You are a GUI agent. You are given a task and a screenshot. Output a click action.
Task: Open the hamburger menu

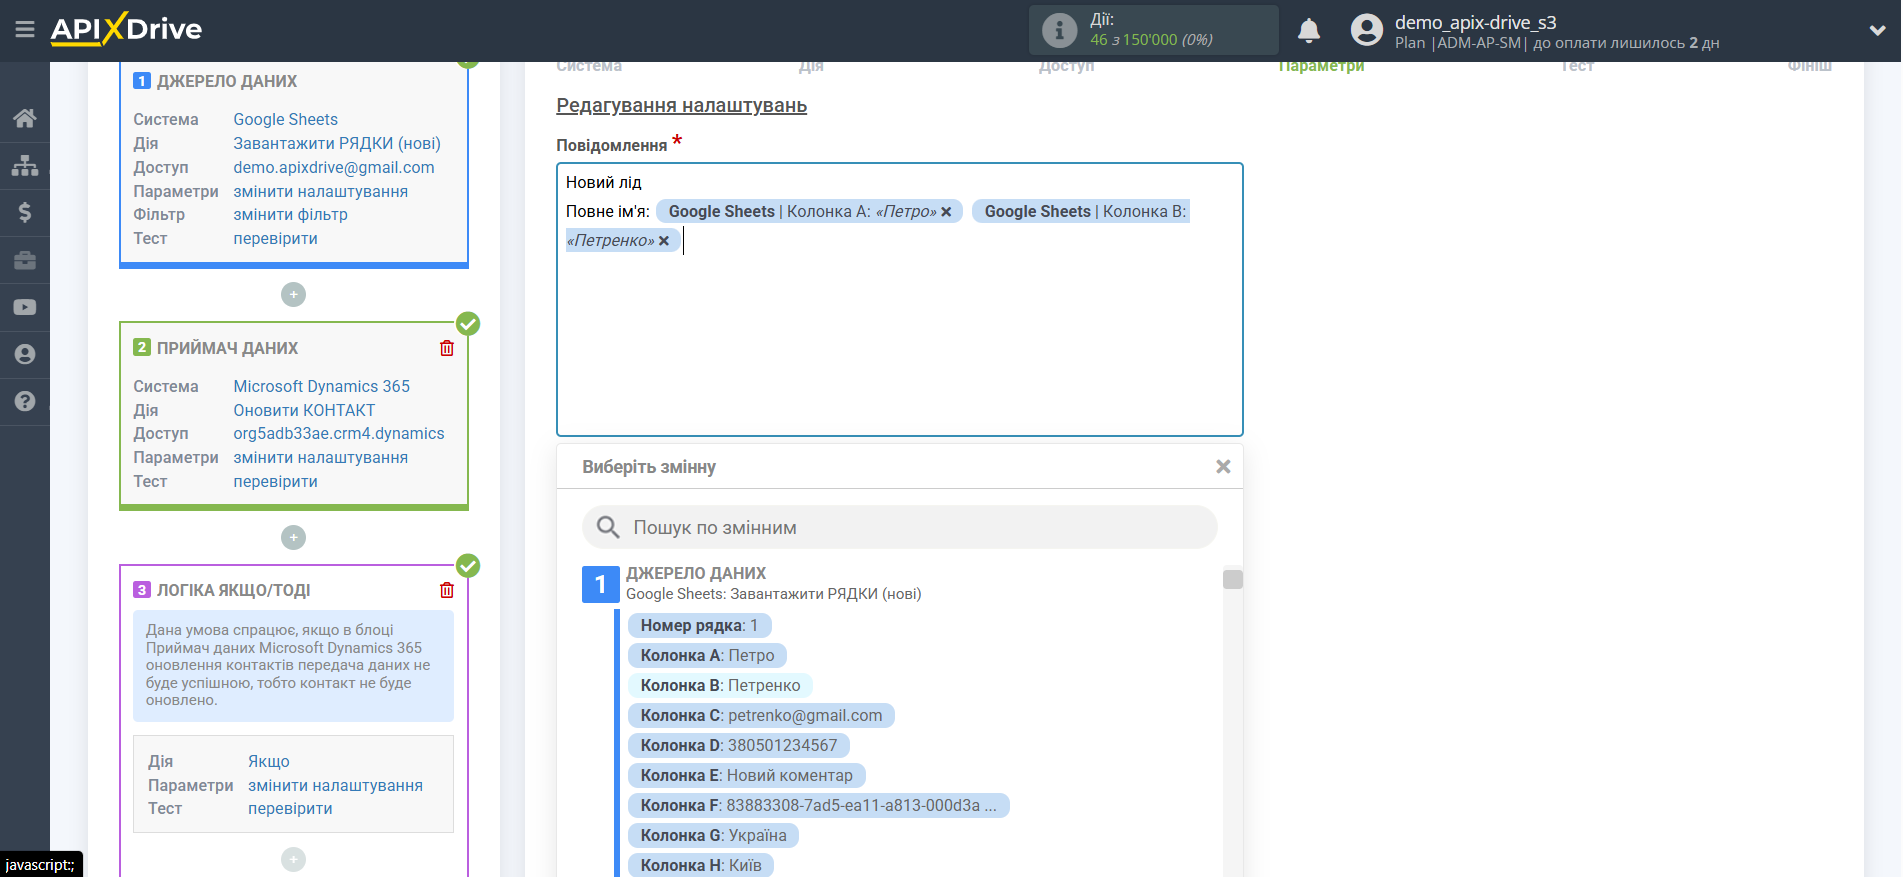coord(25,30)
